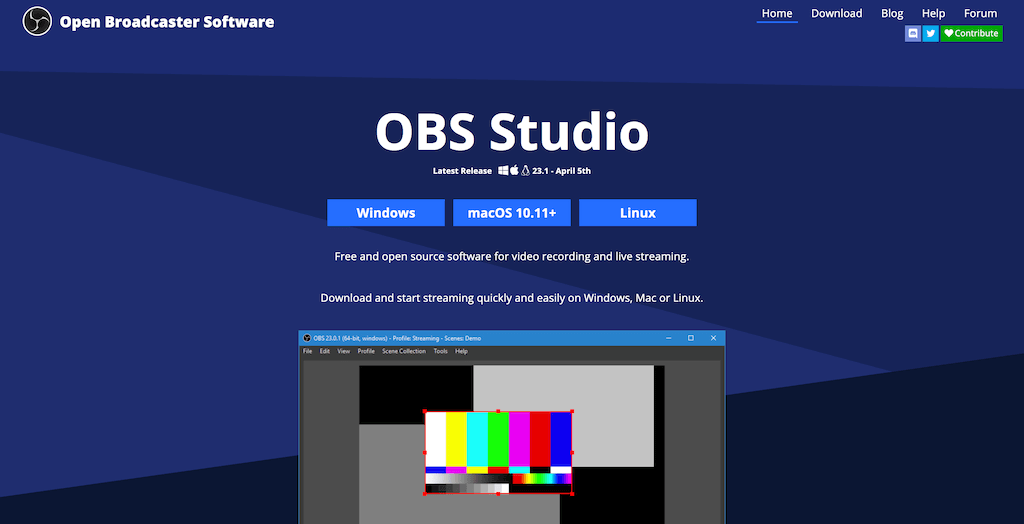
Task: Click 'Download and start streaming quickly' sentence
Action: pyautogui.click(x=512, y=298)
